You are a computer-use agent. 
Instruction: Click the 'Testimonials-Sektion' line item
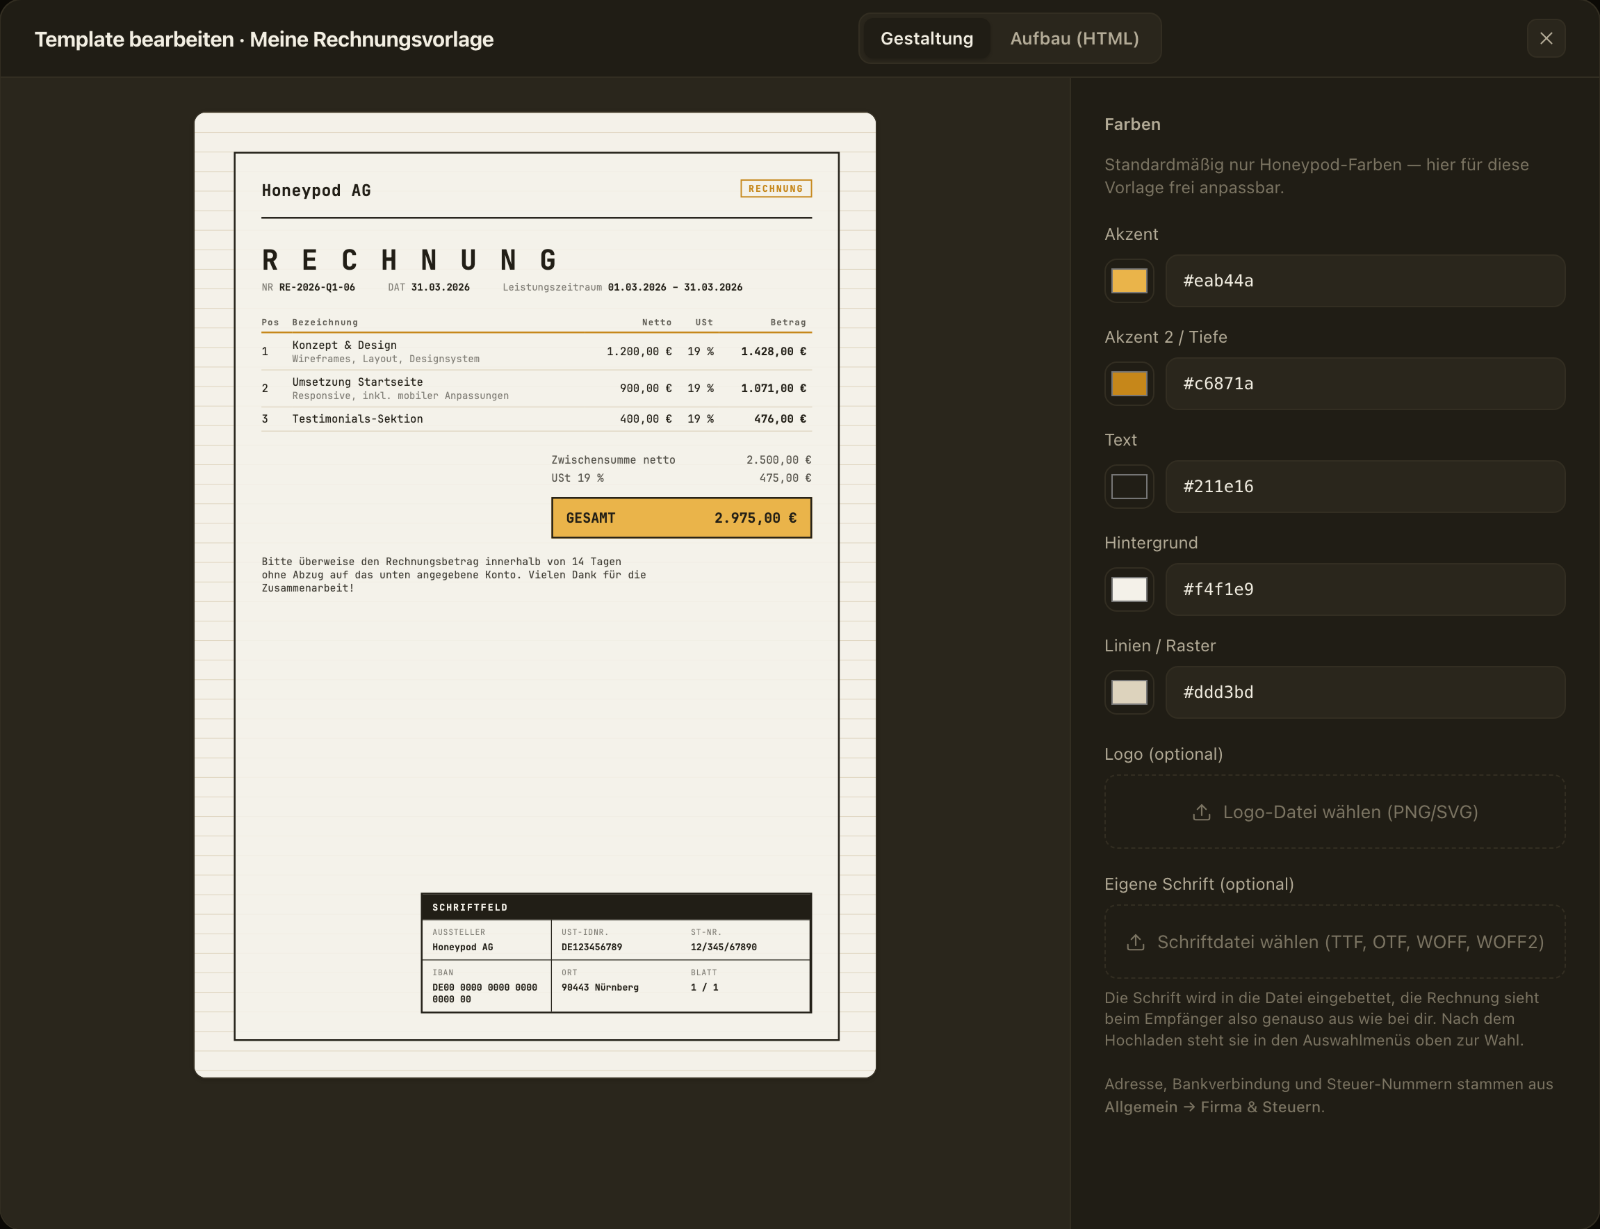click(536, 419)
